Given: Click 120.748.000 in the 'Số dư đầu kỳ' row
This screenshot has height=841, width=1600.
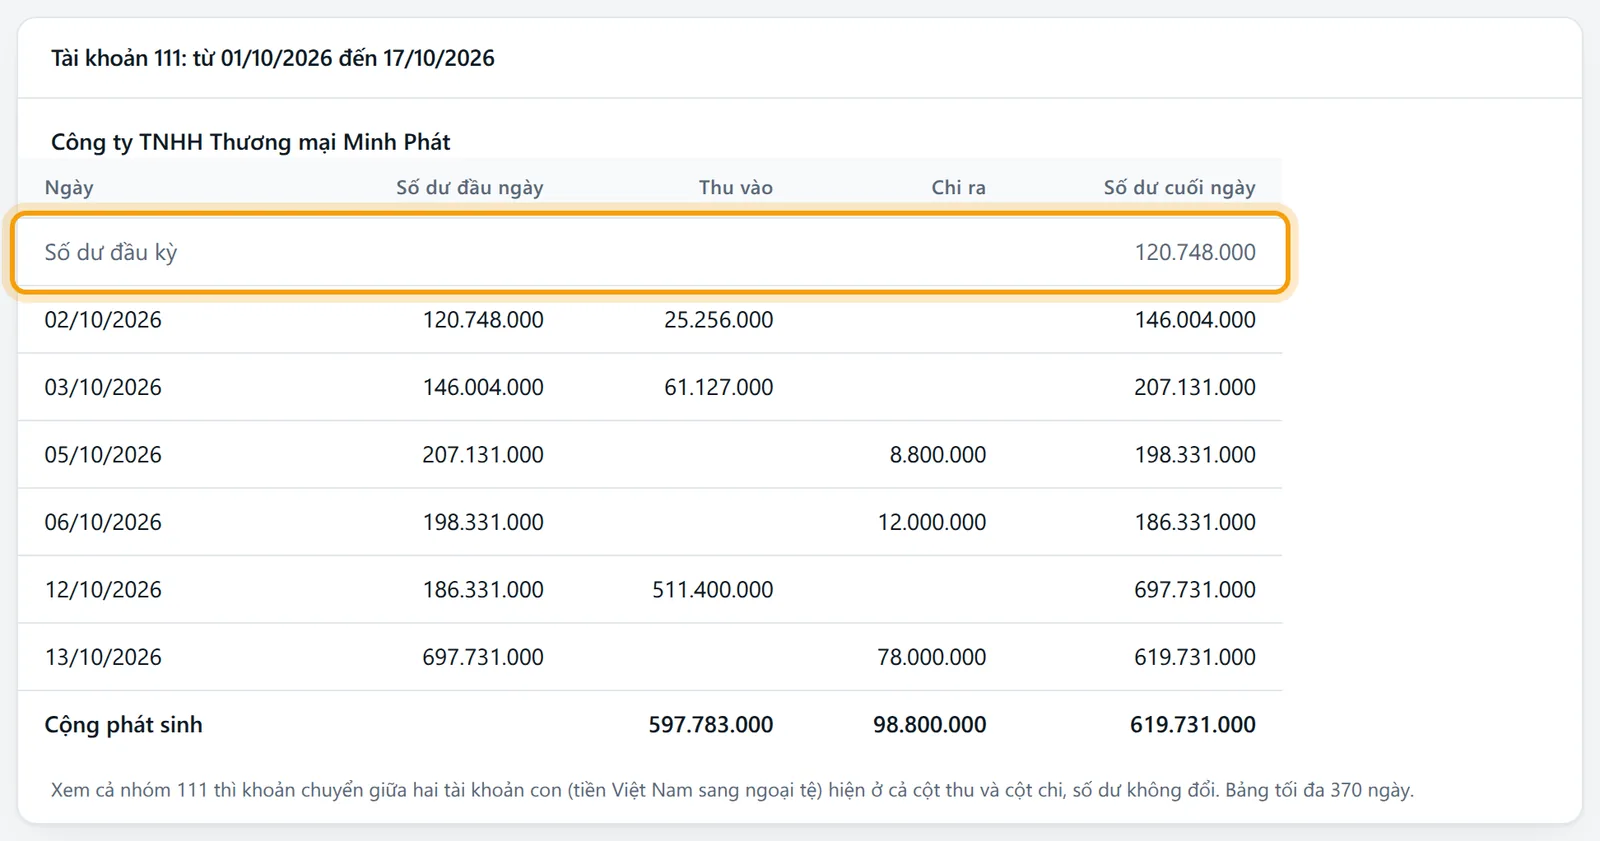Looking at the screenshot, I should 1195,252.
